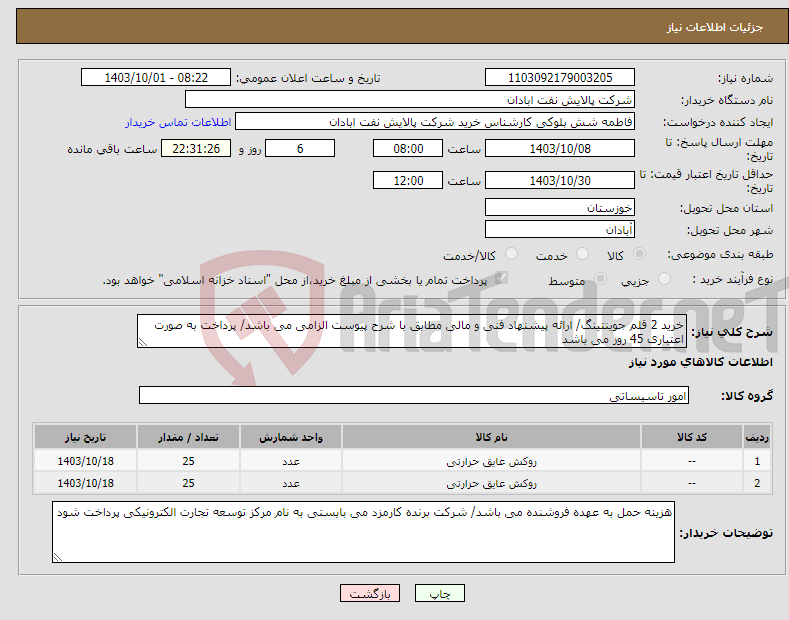
Task: Click response deadline date 1403/10/08 field
Action: (x=560, y=148)
